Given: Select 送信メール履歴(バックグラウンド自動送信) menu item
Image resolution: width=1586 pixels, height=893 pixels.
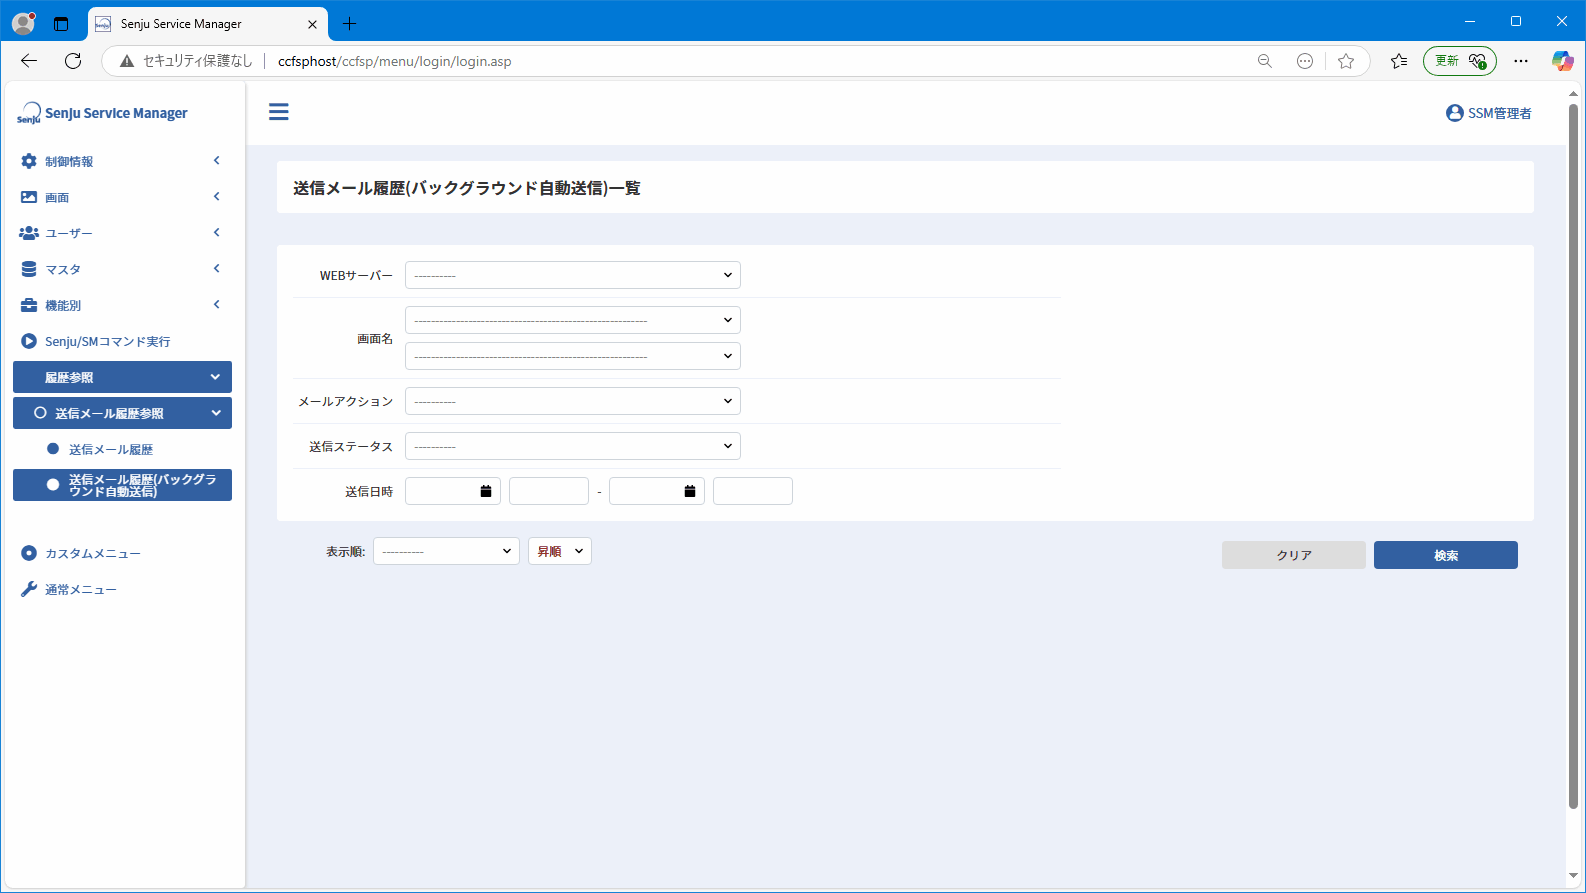Looking at the screenshot, I should click(x=122, y=485).
